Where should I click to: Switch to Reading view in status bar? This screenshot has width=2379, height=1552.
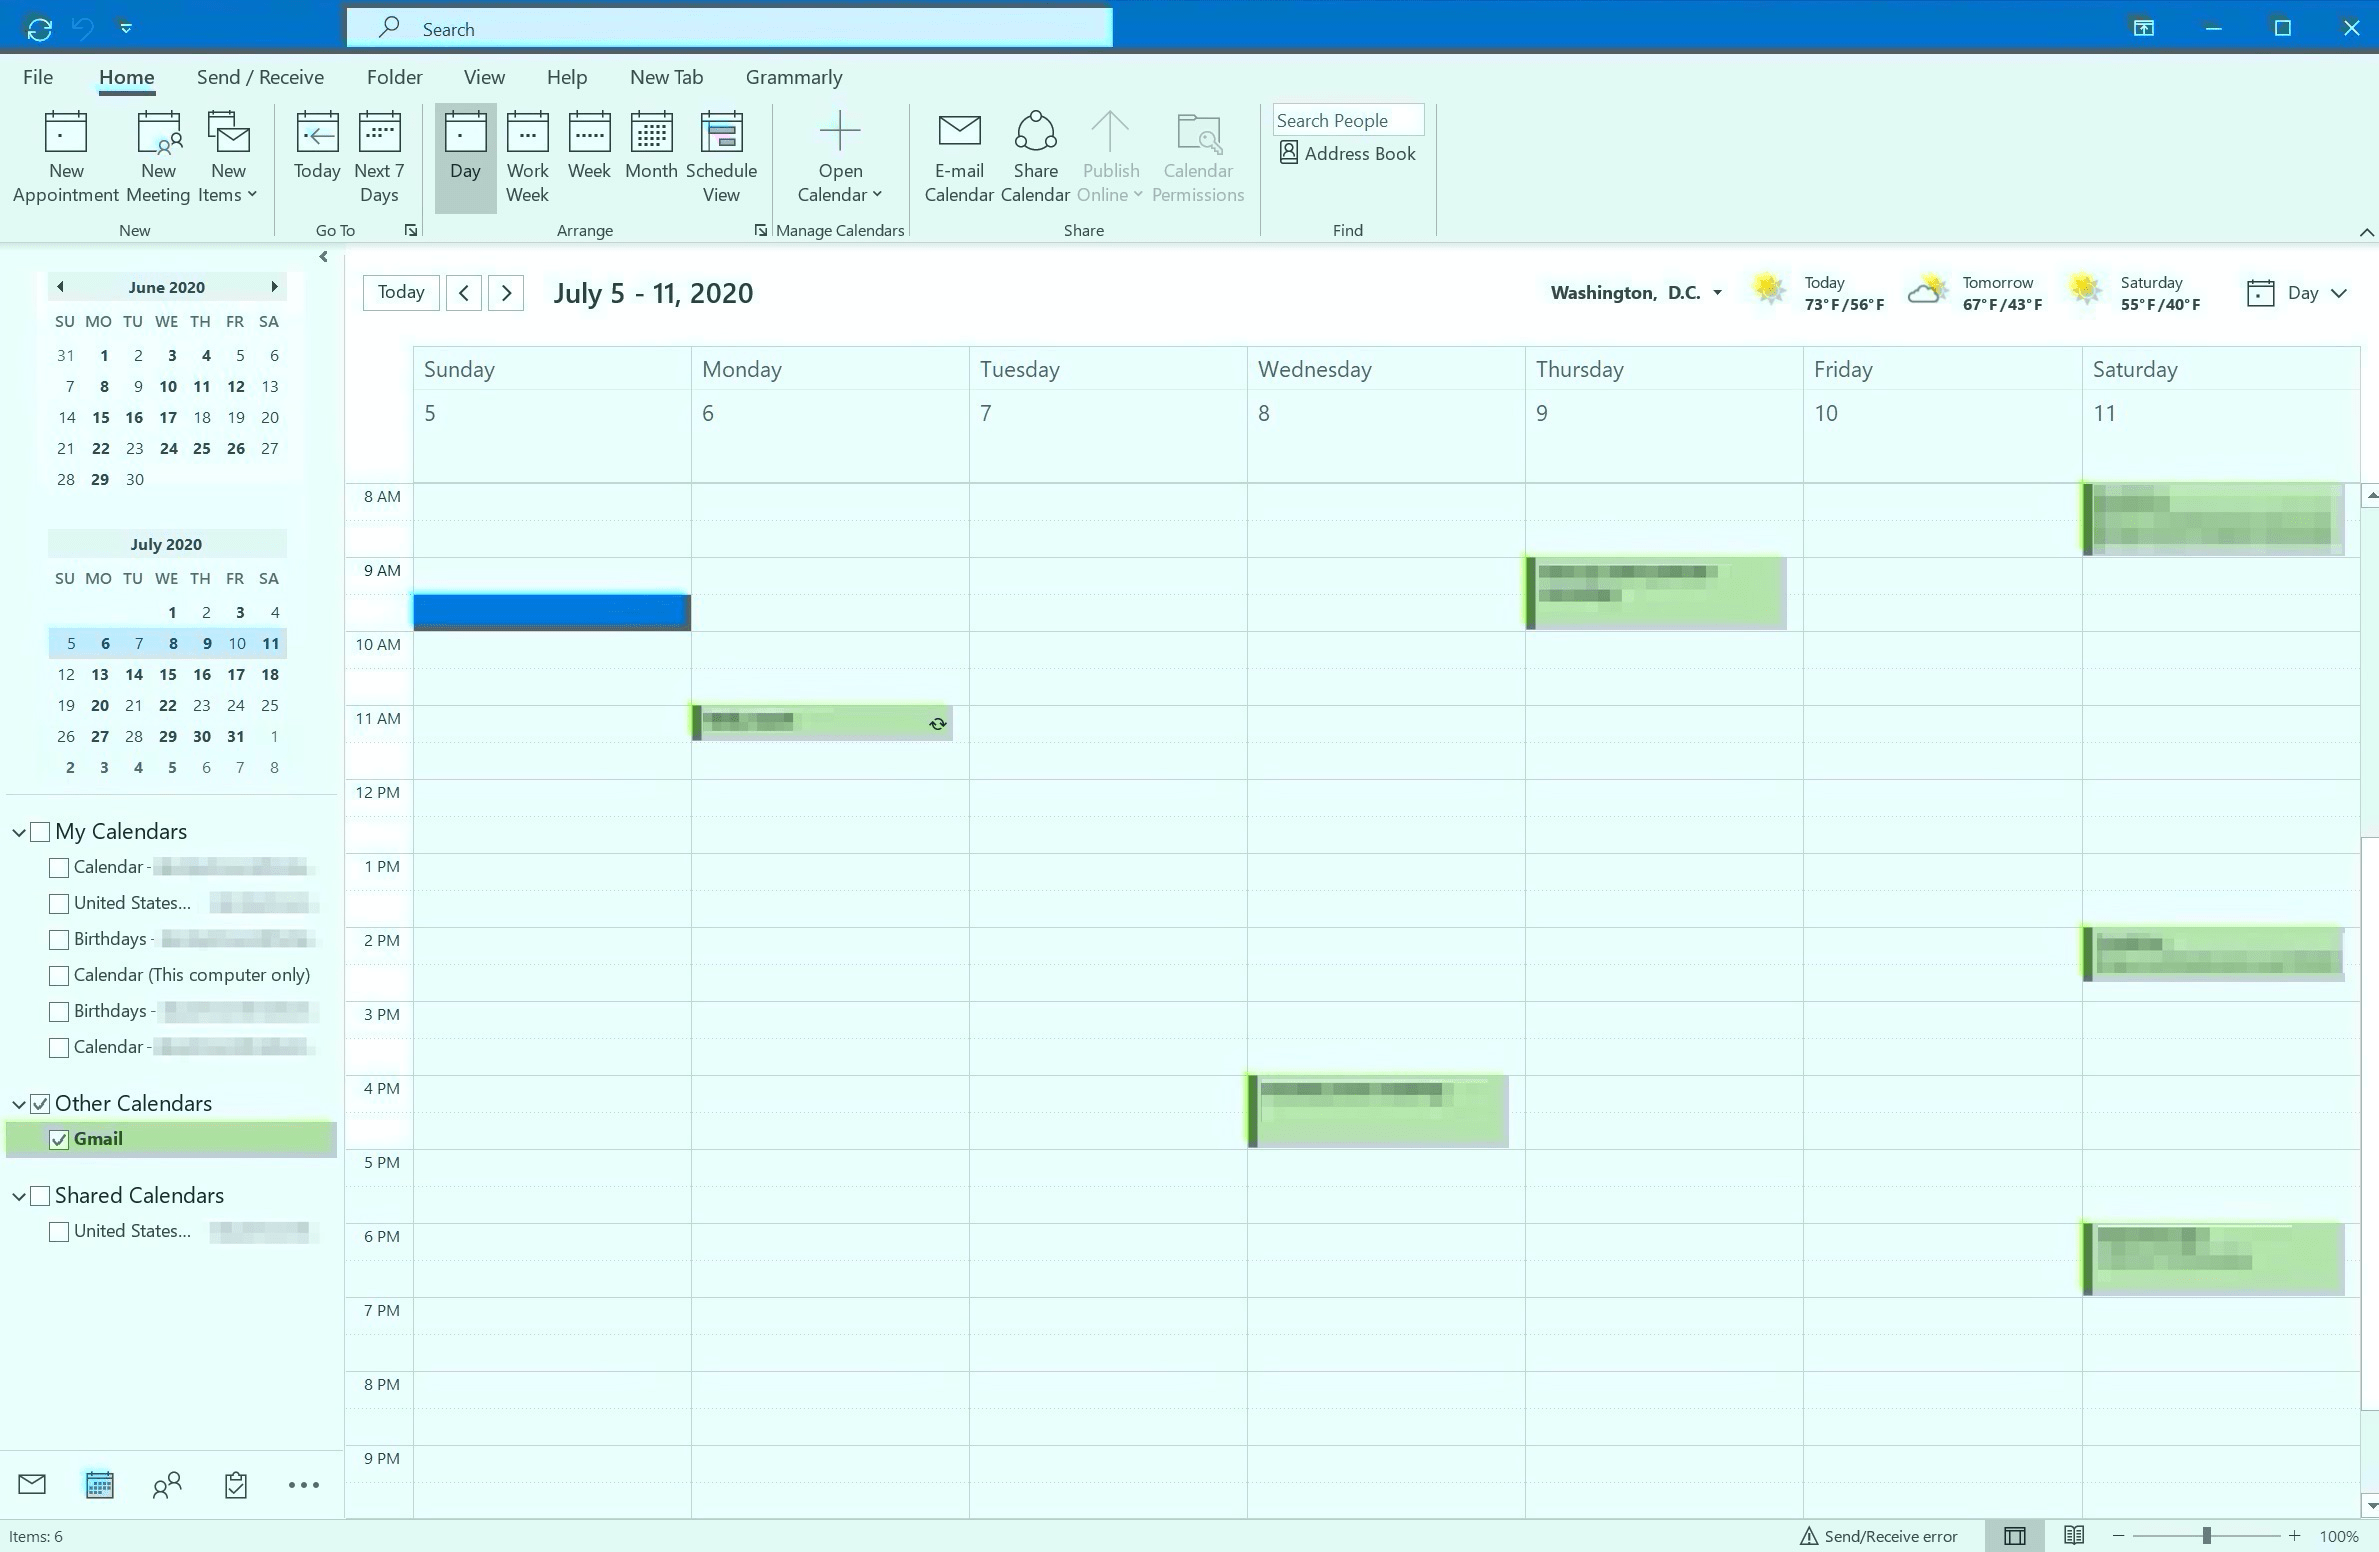click(2074, 1535)
